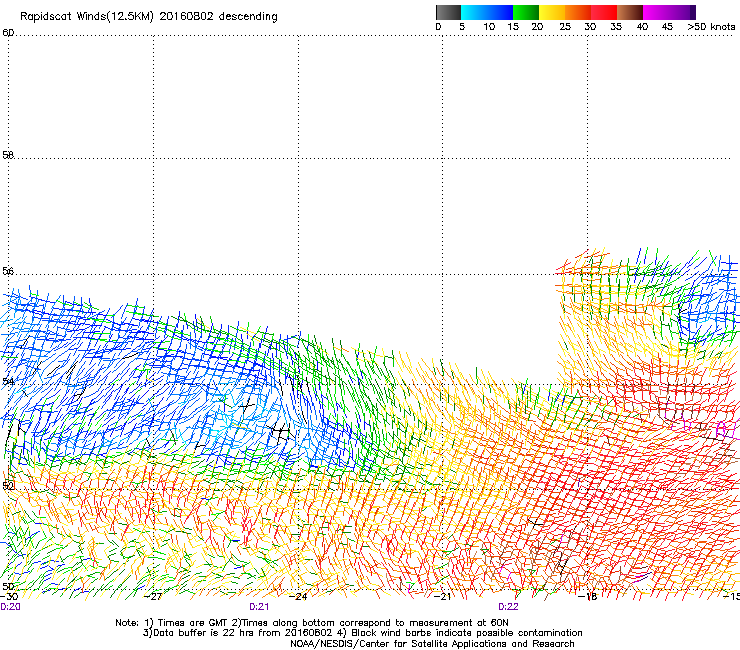Image resolution: width=740 pixels, height=650 pixels.
Task: Click the longitude label -24
Action: tap(298, 596)
